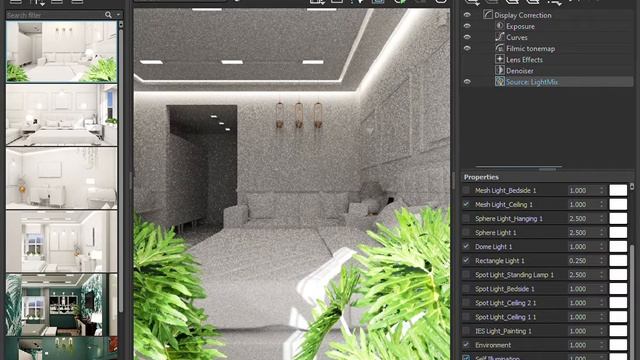The image size is (640, 360).
Task: Select the Source: LightMix label
Action: tap(532, 82)
